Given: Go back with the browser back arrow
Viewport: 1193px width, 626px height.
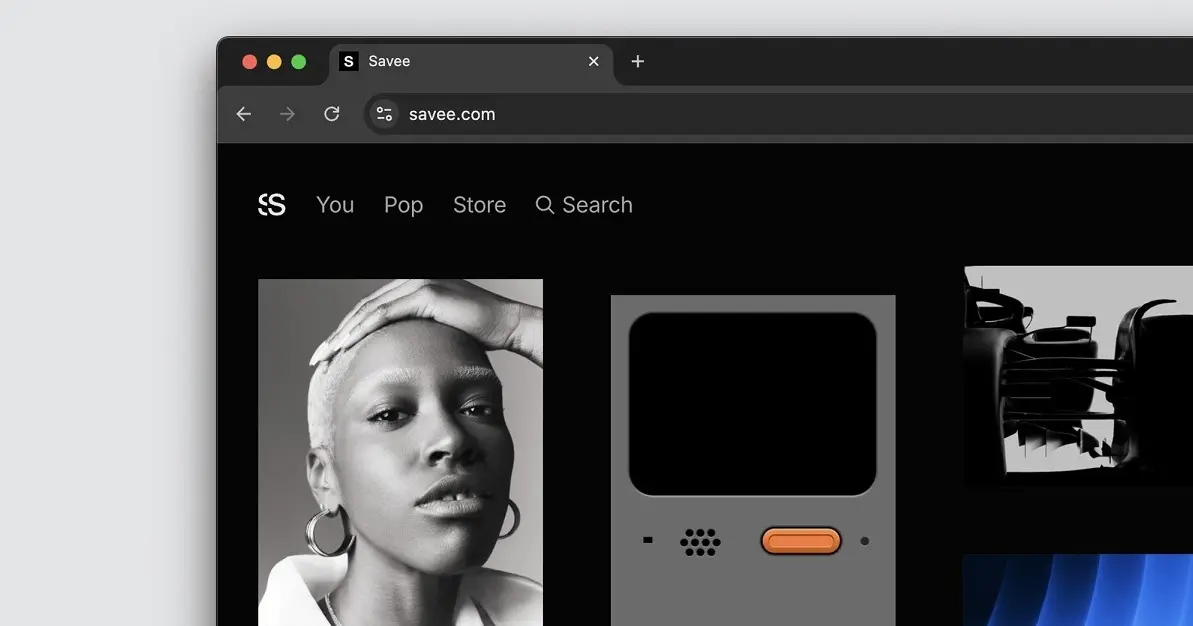Looking at the screenshot, I should (243, 114).
